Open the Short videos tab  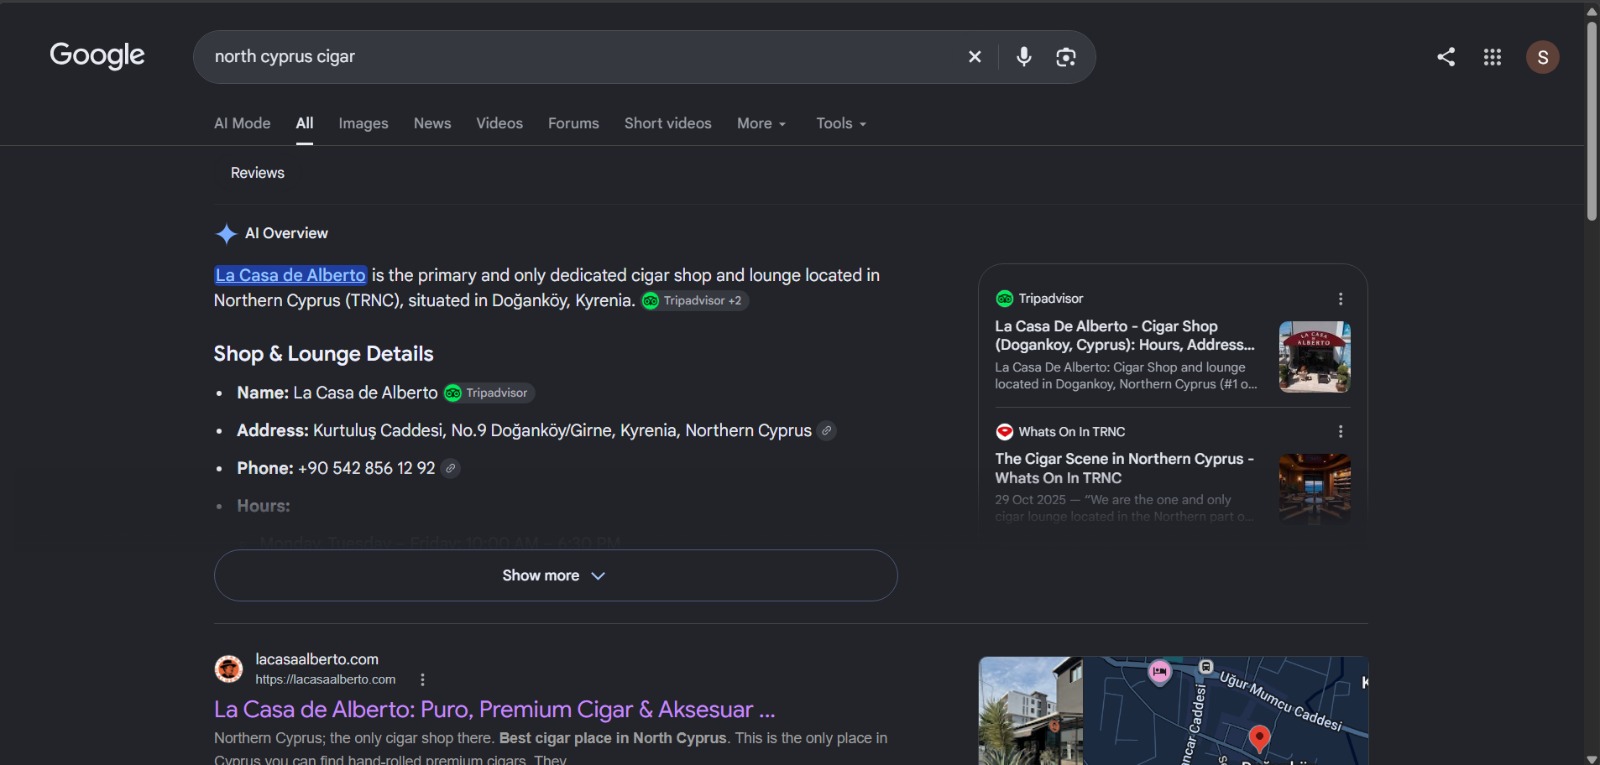(668, 124)
